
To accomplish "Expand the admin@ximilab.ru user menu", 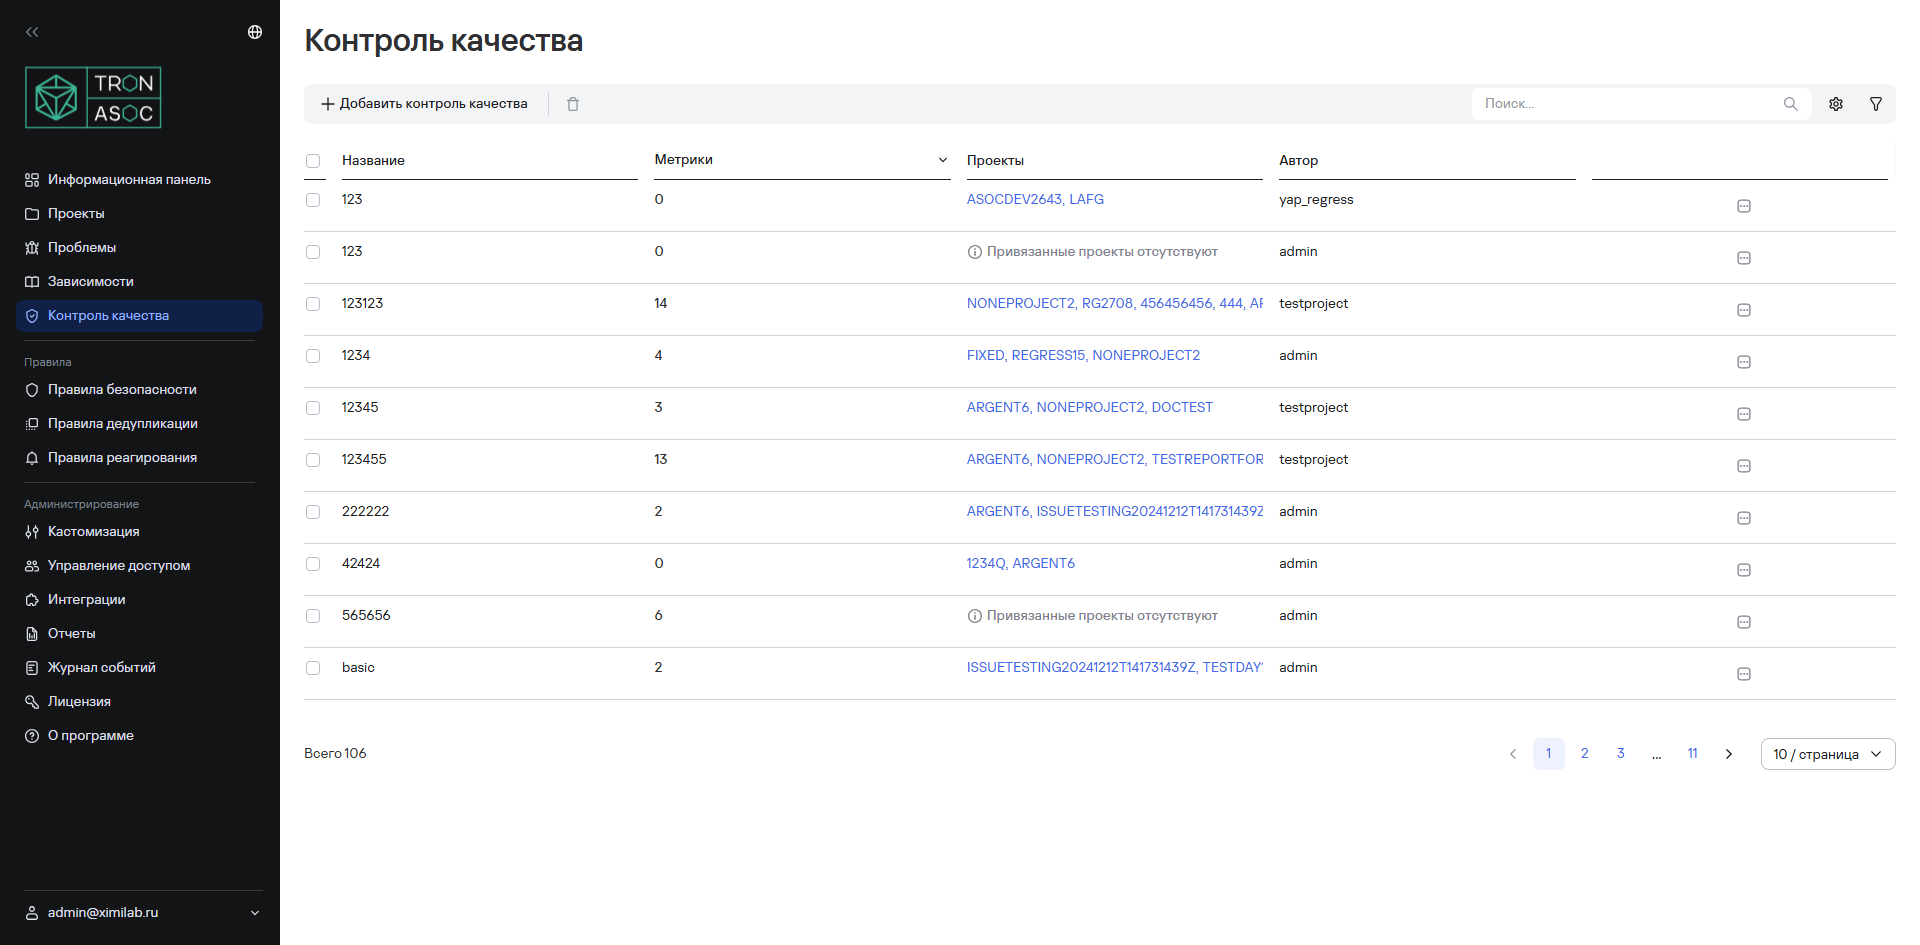I will [255, 913].
